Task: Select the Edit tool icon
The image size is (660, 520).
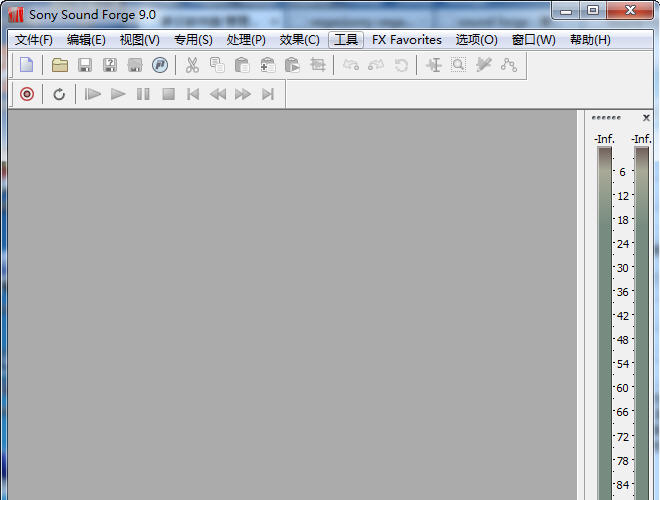Action: [x=434, y=65]
